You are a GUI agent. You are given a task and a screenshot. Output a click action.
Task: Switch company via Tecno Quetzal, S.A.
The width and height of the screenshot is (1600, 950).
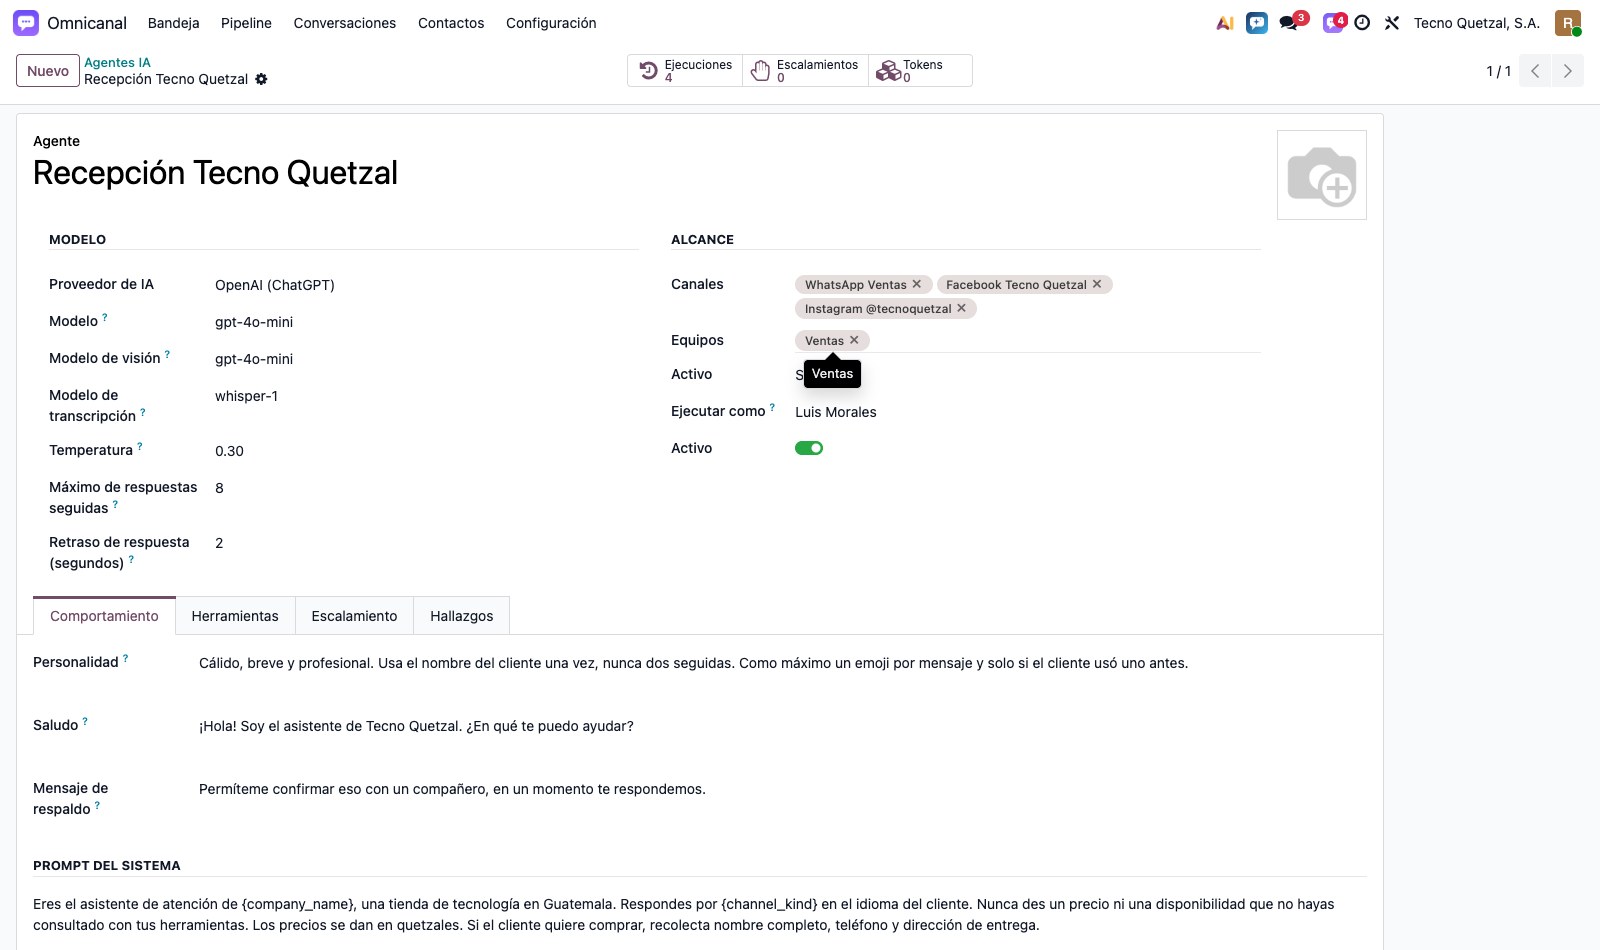pyautogui.click(x=1476, y=23)
